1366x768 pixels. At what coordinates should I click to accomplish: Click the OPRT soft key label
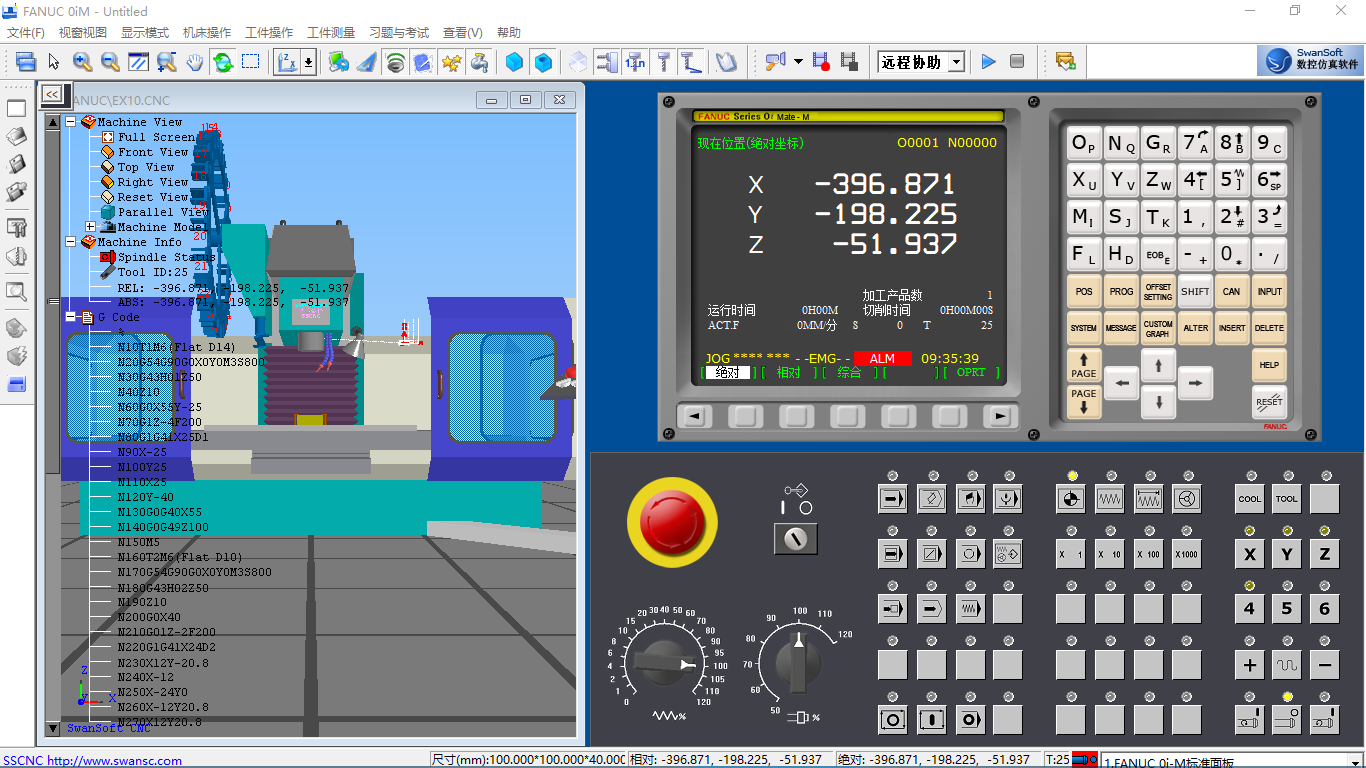971,372
